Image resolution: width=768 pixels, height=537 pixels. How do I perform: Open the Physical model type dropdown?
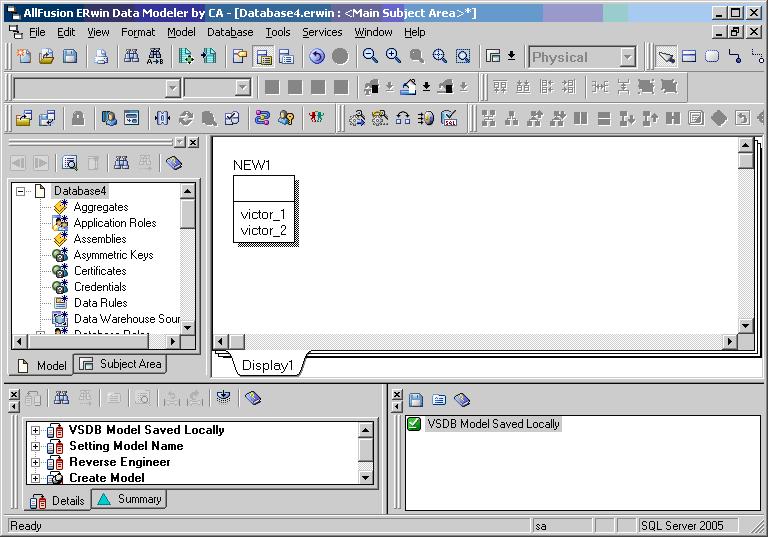pyautogui.click(x=628, y=57)
